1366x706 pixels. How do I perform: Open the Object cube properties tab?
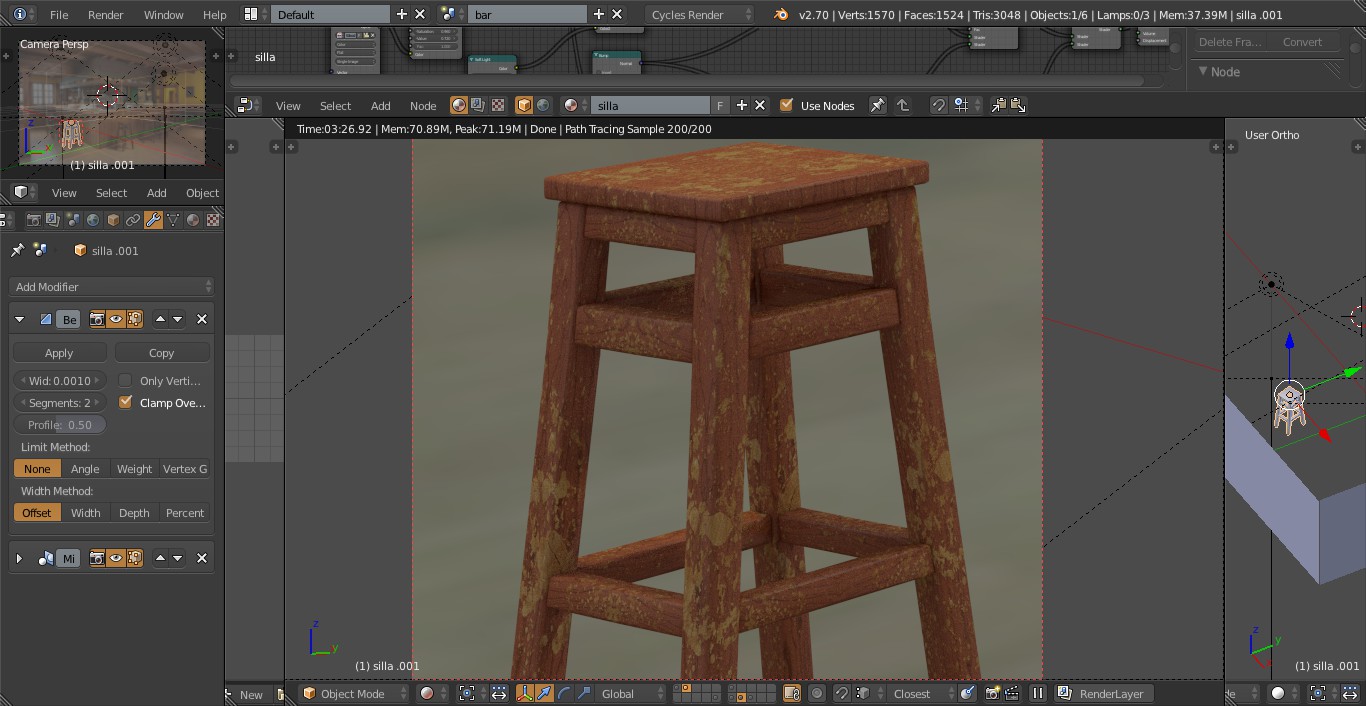[x=113, y=220]
